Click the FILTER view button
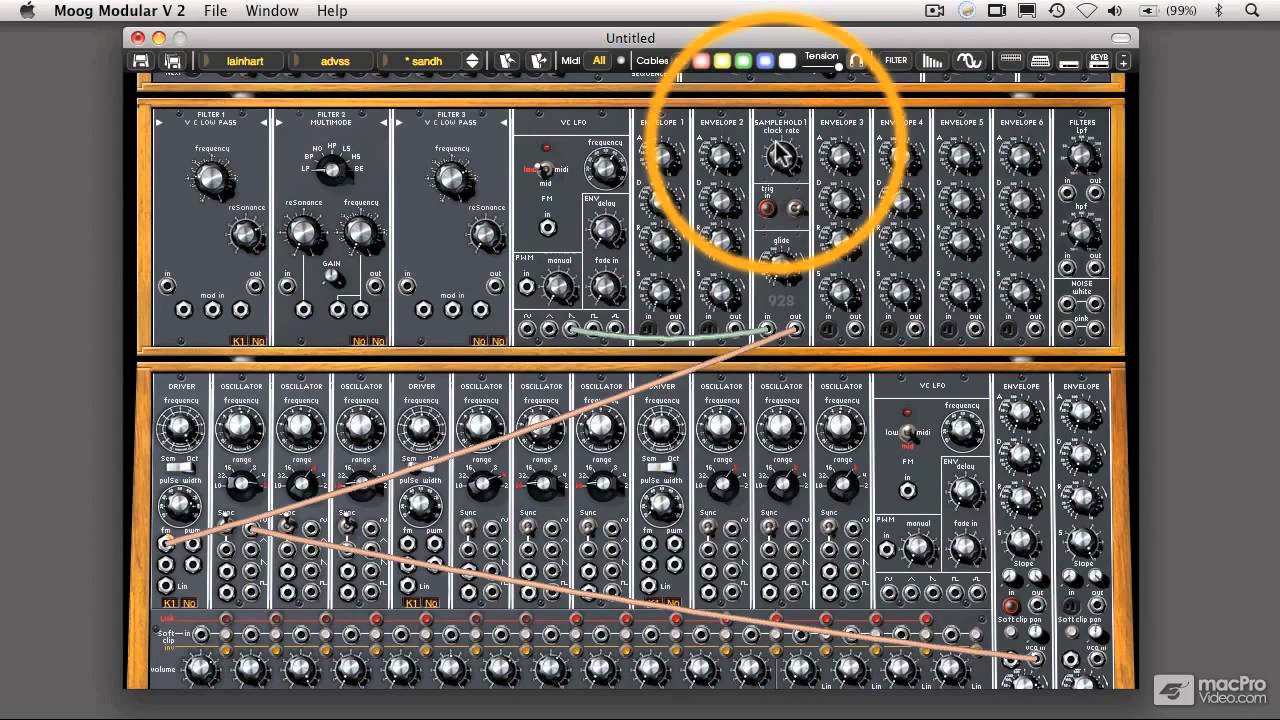The height and width of the screenshot is (720, 1280). [x=896, y=61]
